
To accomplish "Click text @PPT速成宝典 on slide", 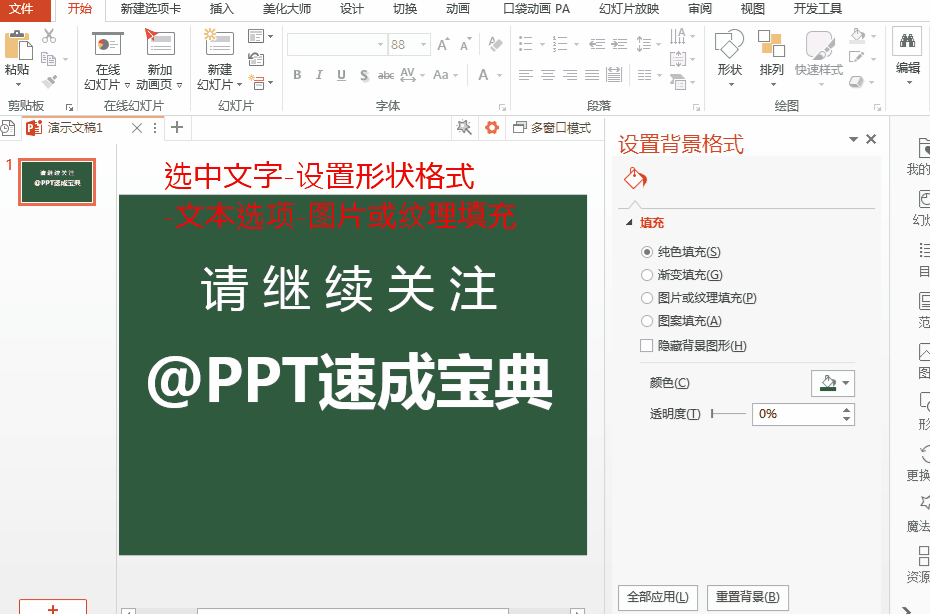I will click(350, 381).
